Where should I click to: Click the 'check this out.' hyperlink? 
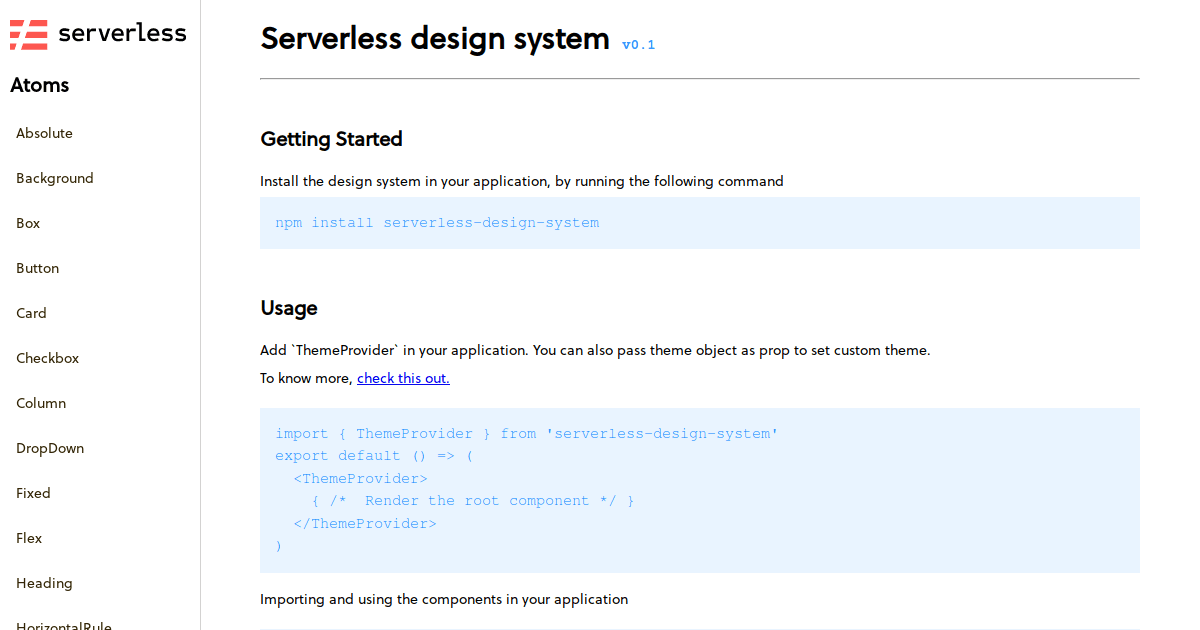403,378
